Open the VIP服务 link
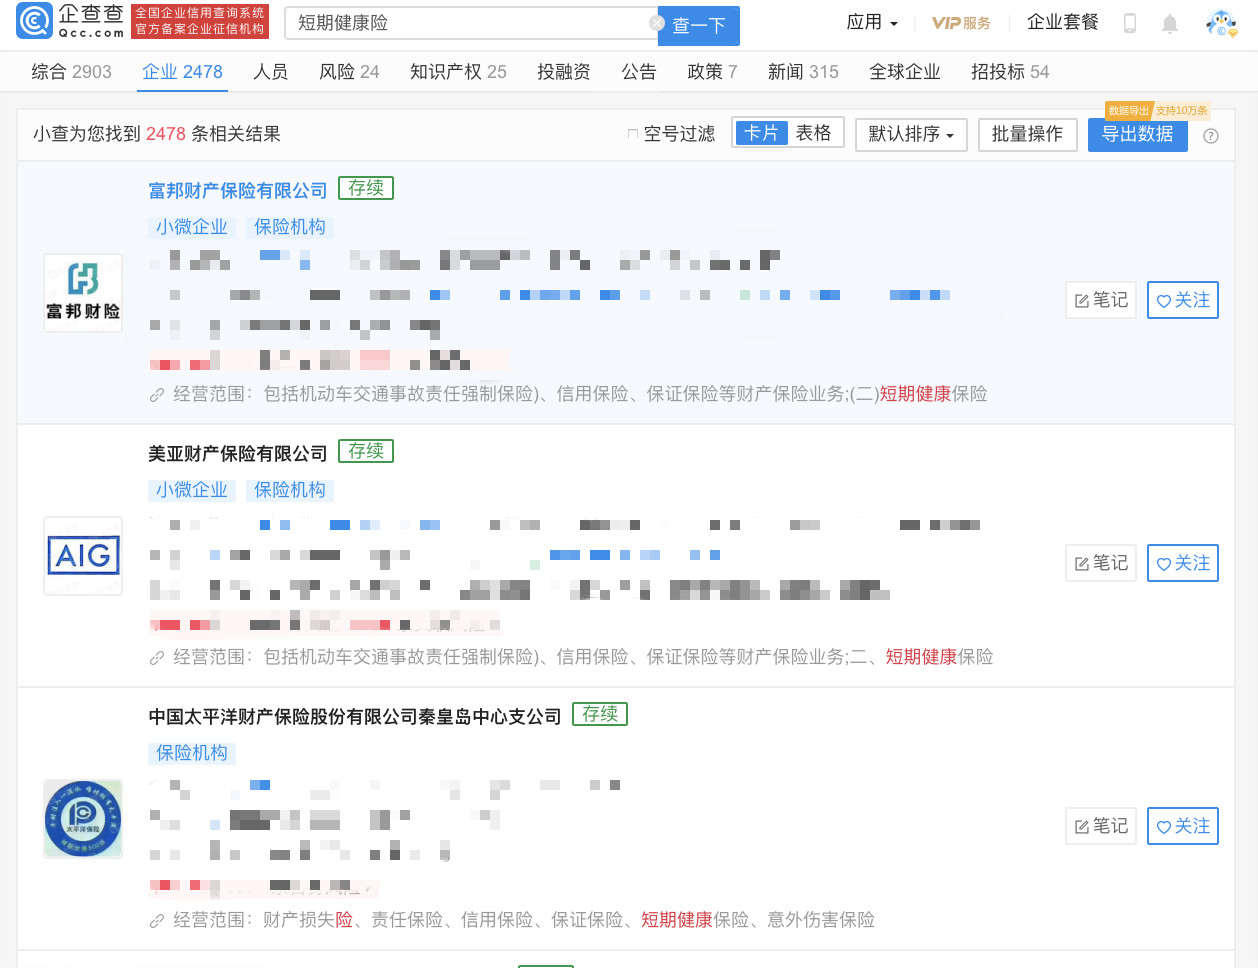1258x968 pixels. click(x=961, y=23)
